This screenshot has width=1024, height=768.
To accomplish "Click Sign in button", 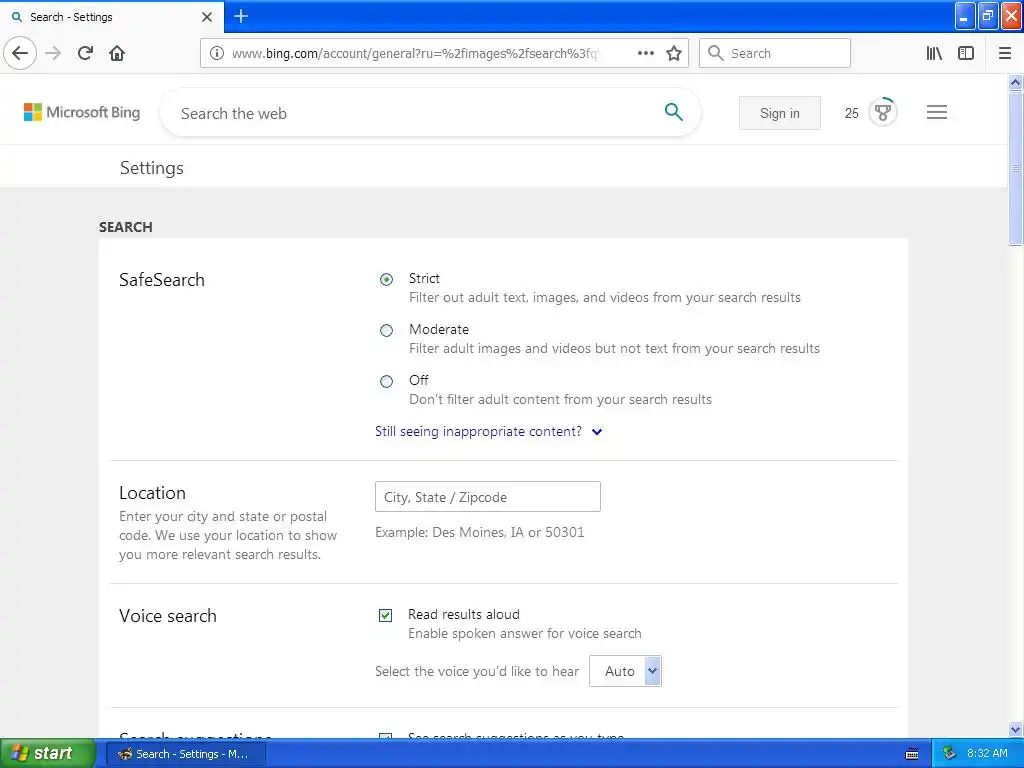I will click(780, 113).
